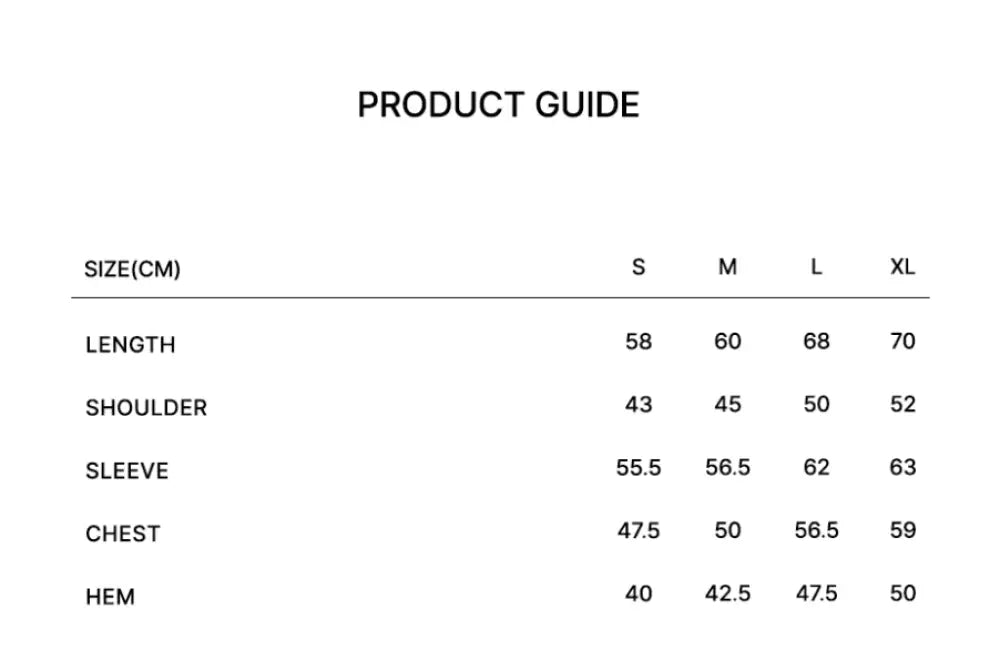Select the L size column header
1000x660 pixels.
(x=817, y=267)
